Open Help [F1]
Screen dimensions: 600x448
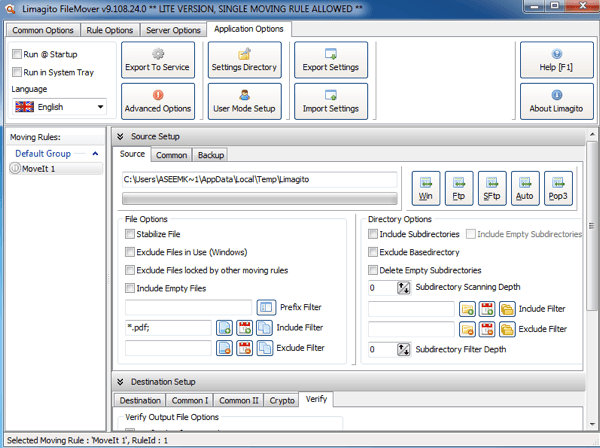coord(556,60)
